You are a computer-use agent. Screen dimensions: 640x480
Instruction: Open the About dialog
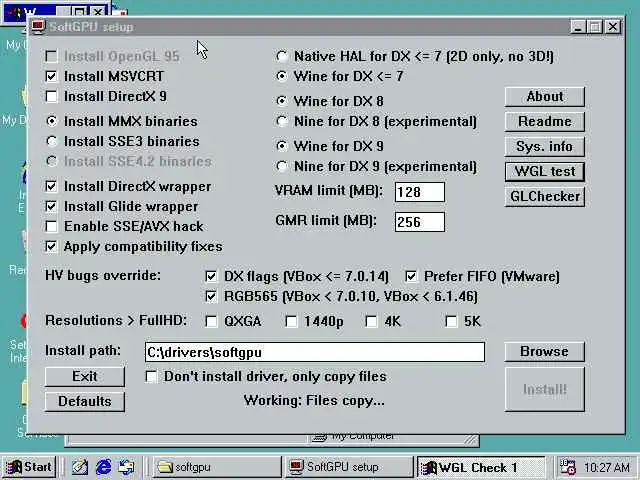pyautogui.click(x=544, y=97)
